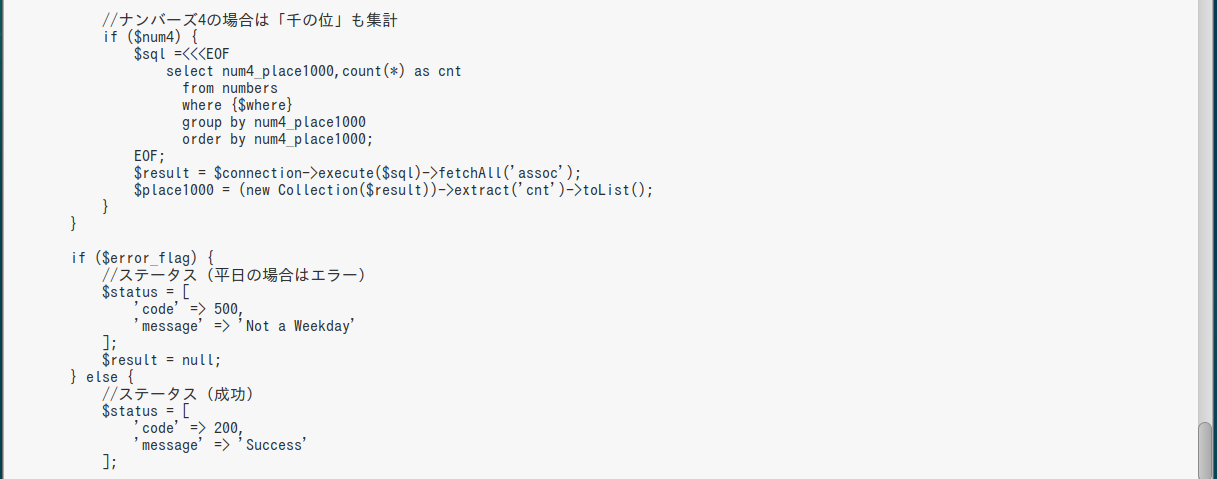Click the '} else {' line
This screenshot has width=1217, height=479.
coord(101,377)
